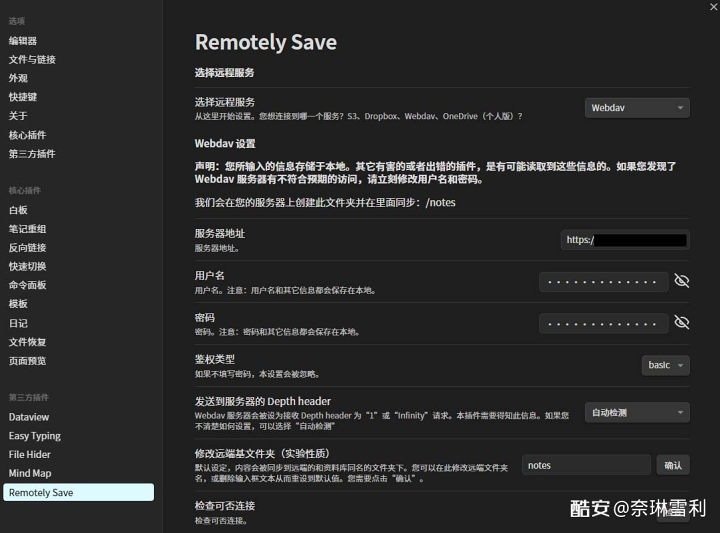Screen dimensions: 720x533
Task: Click the 鉴权类型 label
Action: coord(214,359)
